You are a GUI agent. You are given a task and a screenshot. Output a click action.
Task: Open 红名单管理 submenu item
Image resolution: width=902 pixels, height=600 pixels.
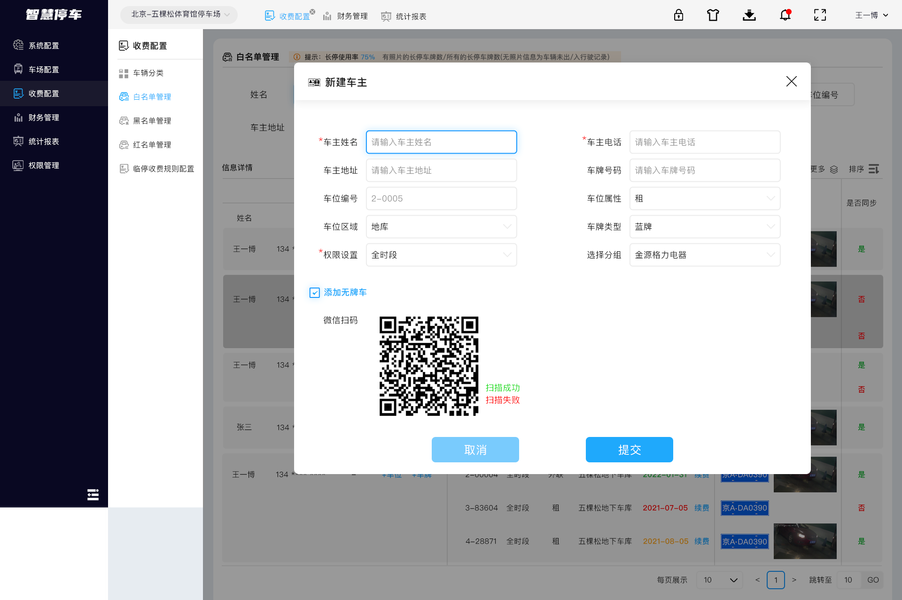[145, 145]
